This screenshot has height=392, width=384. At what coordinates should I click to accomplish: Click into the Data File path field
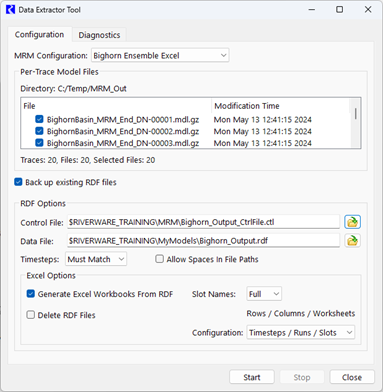point(203,241)
